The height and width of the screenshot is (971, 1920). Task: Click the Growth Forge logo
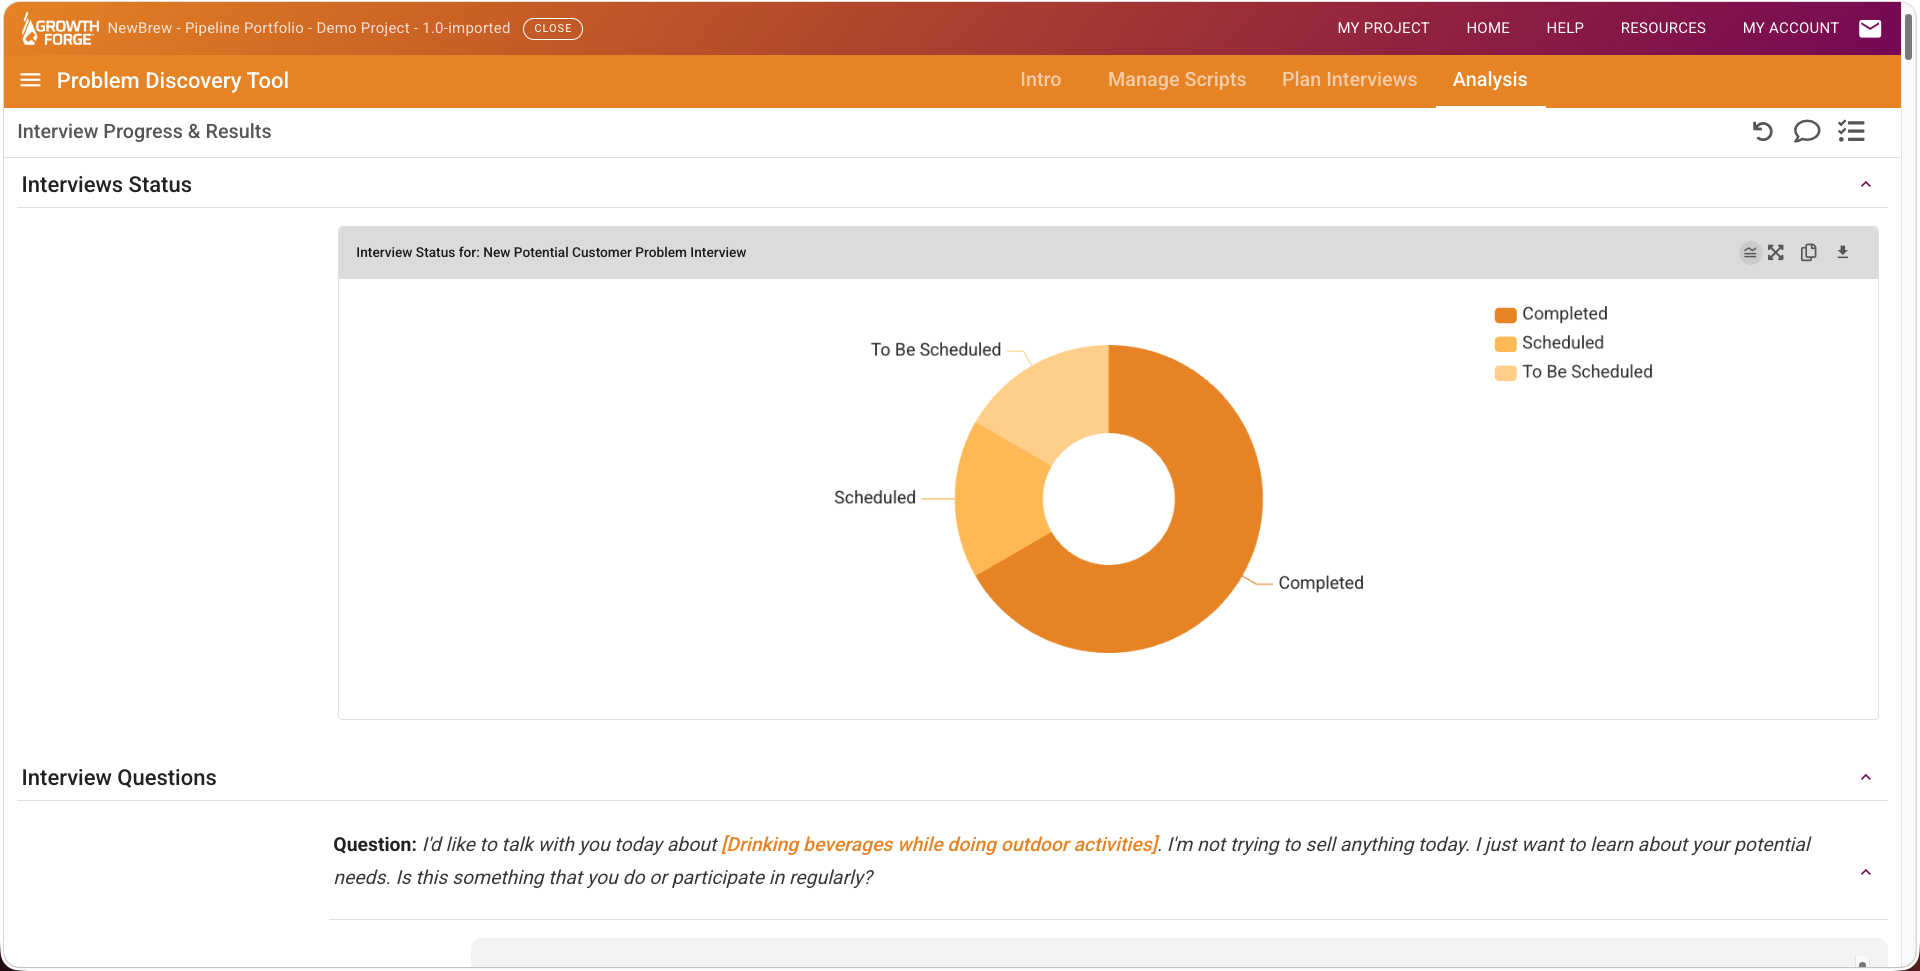click(x=60, y=29)
